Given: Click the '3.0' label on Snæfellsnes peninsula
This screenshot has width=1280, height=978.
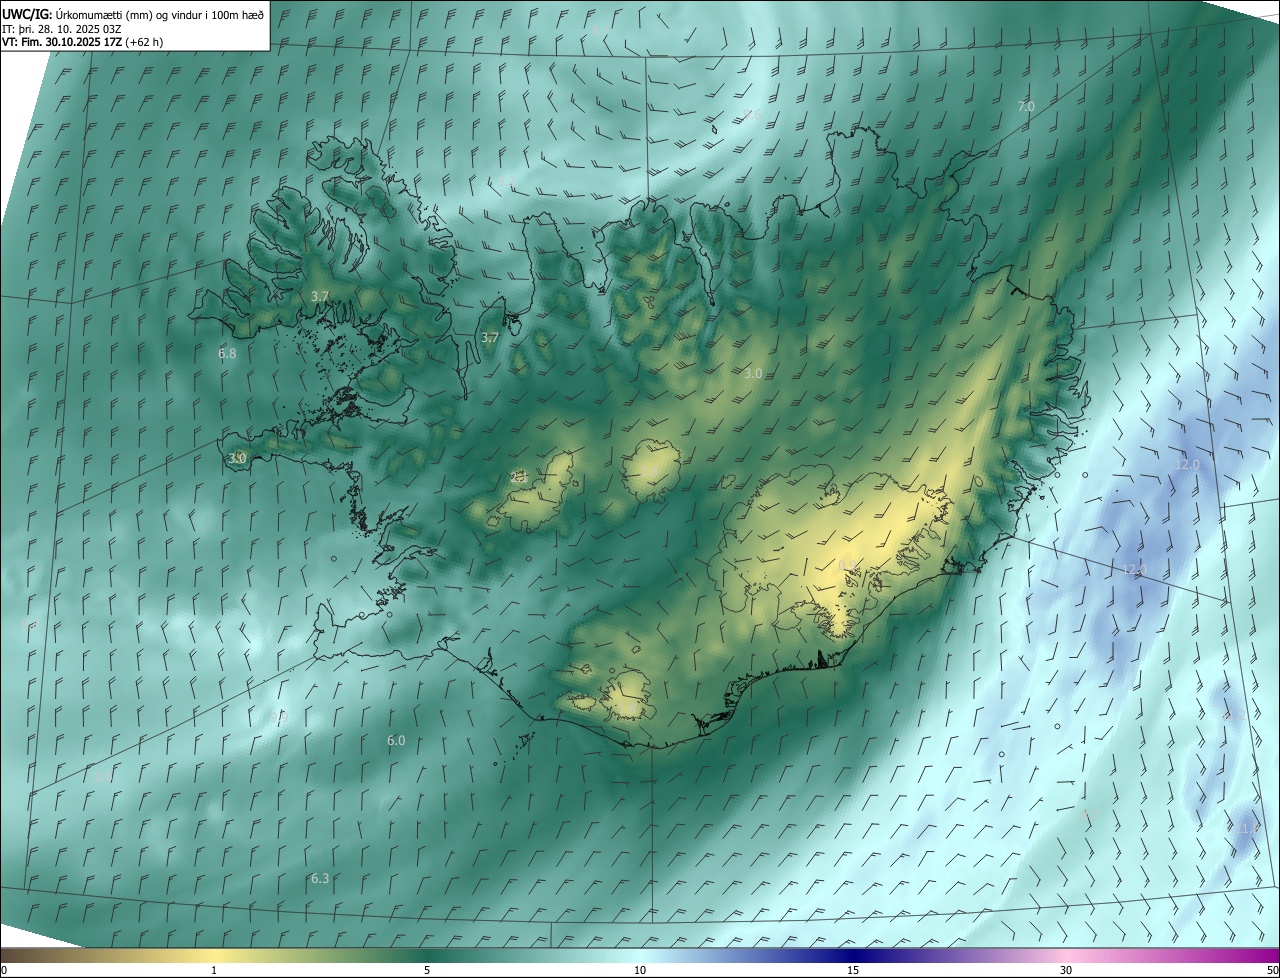Looking at the screenshot, I should coord(237,458).
